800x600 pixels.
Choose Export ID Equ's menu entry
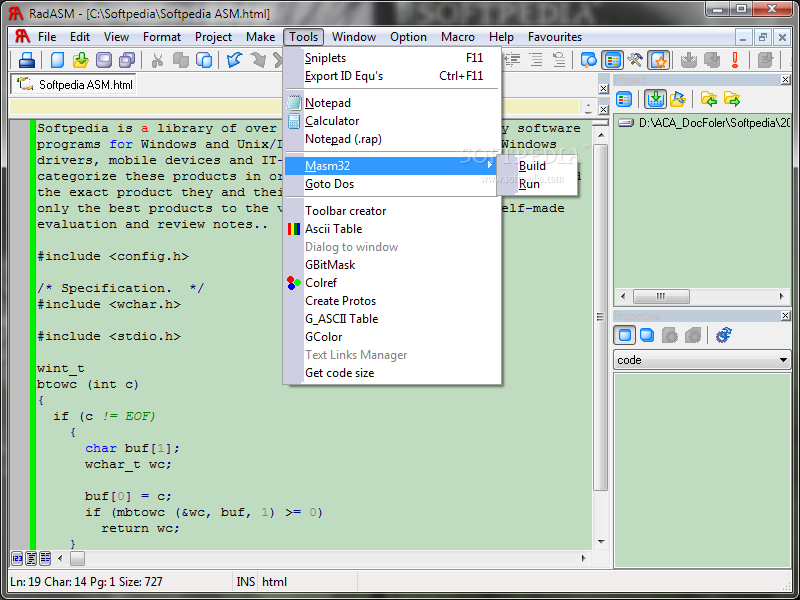pyautogui.click(x=392, y=76)
